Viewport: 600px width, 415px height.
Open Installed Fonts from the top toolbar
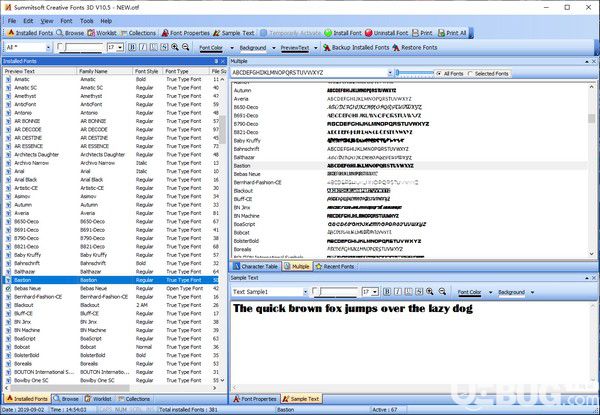coord(30,33)
